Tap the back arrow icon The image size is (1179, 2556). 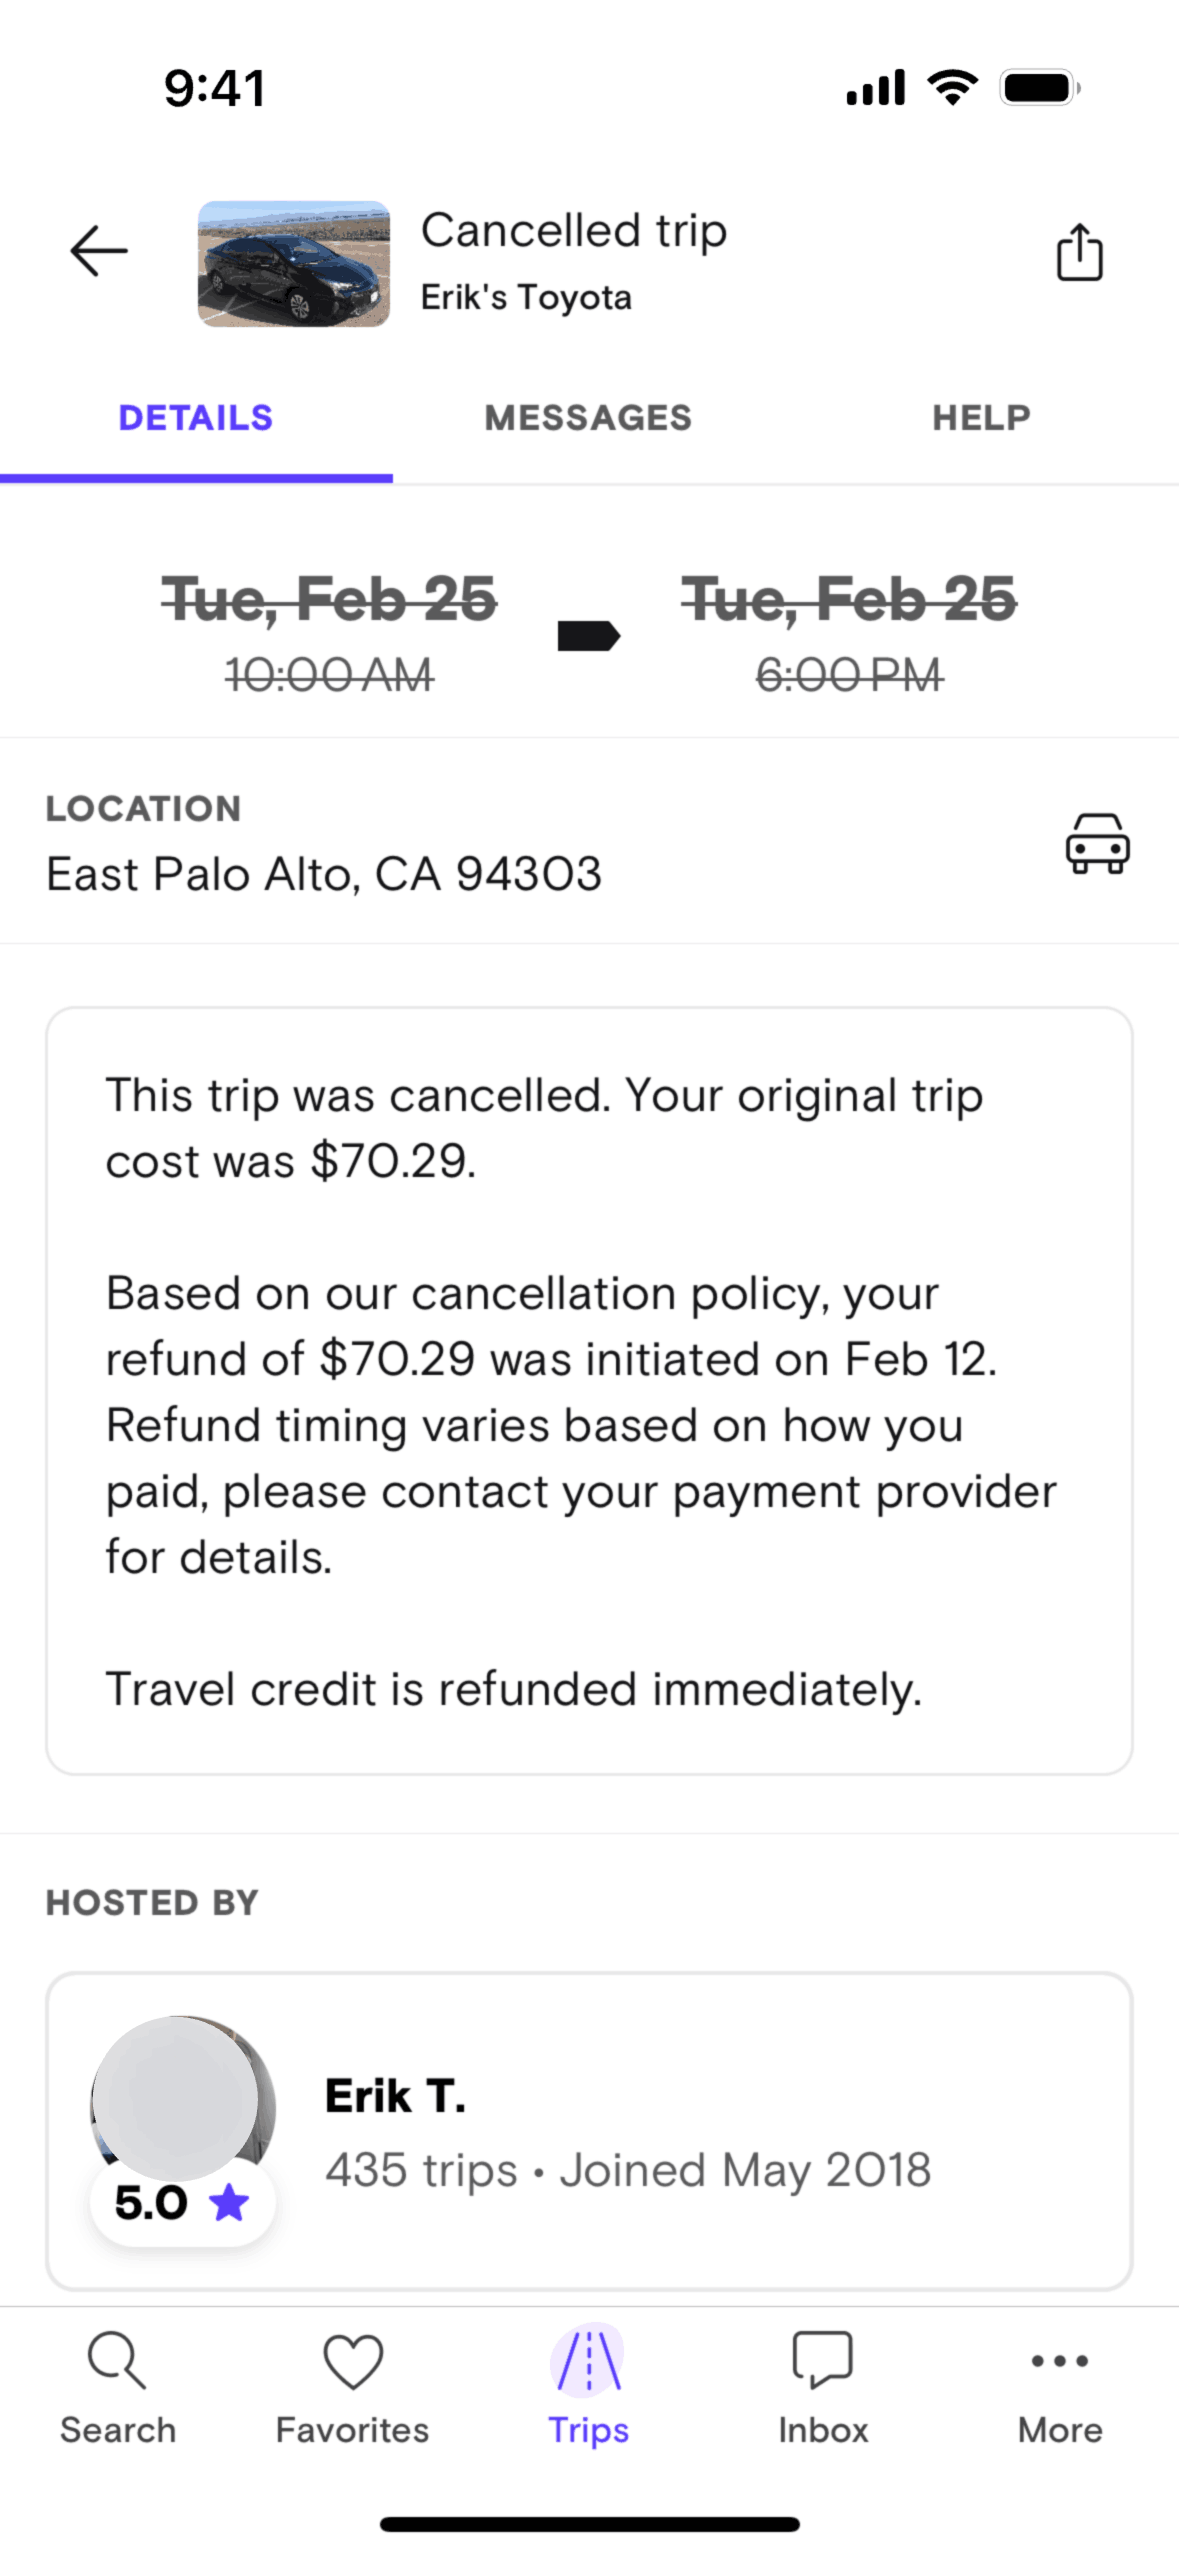pyautogui.click(x=98, y=250)
